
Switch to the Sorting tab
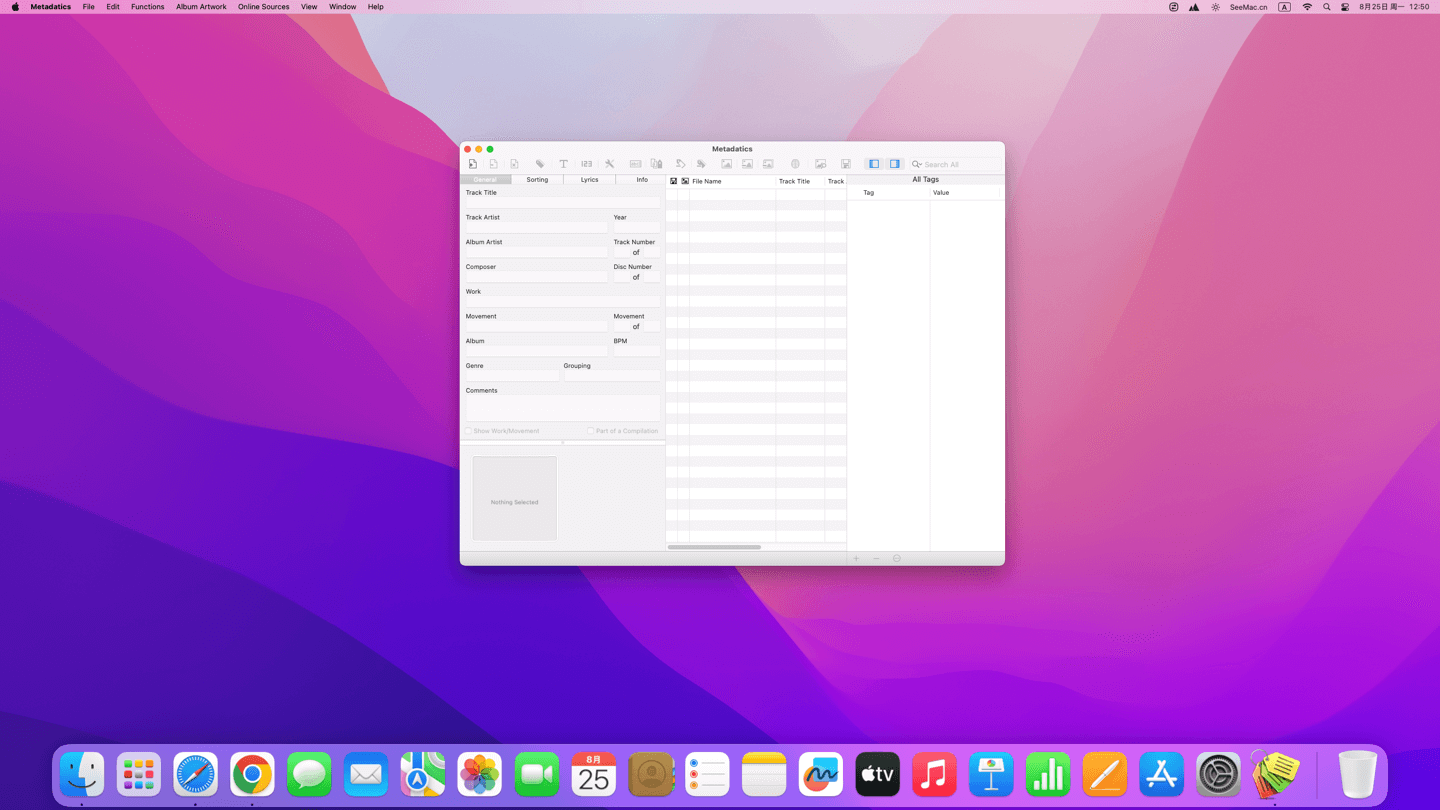[x=537, y=180]
